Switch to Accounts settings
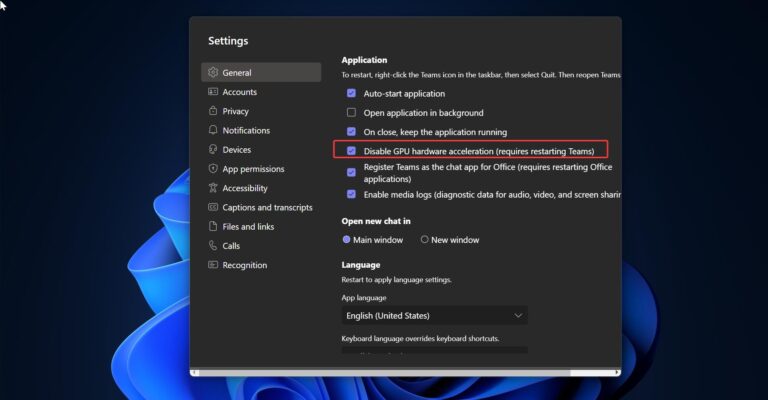This screenshot has width=768, height=400. click(261, 92)
